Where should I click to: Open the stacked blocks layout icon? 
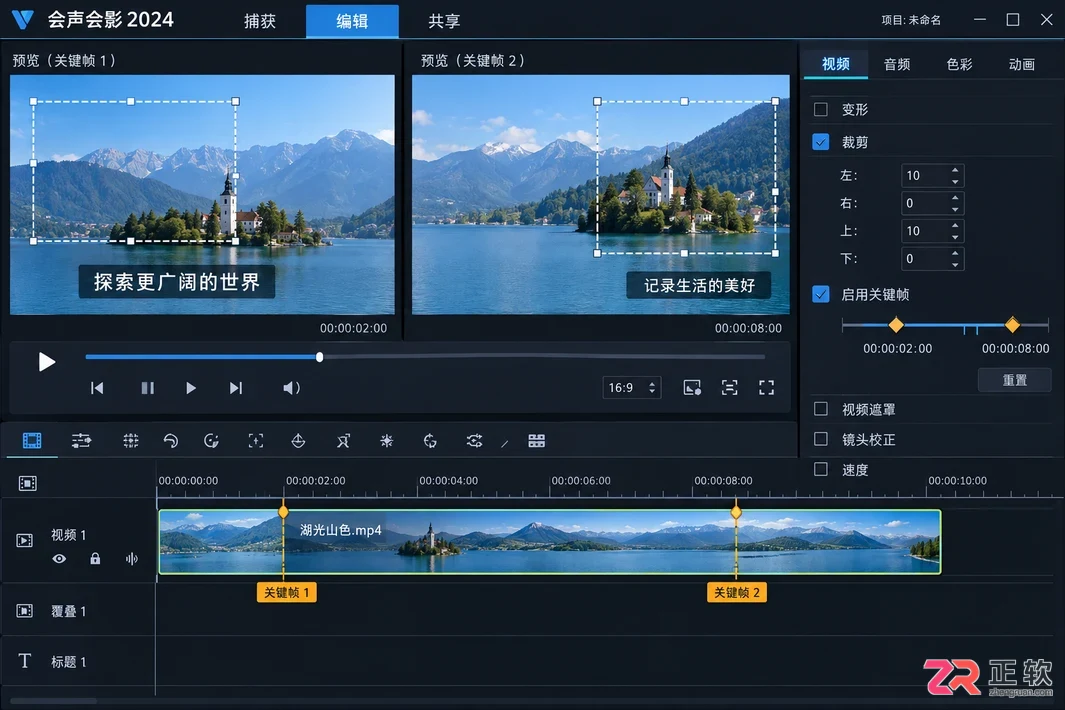537,441
